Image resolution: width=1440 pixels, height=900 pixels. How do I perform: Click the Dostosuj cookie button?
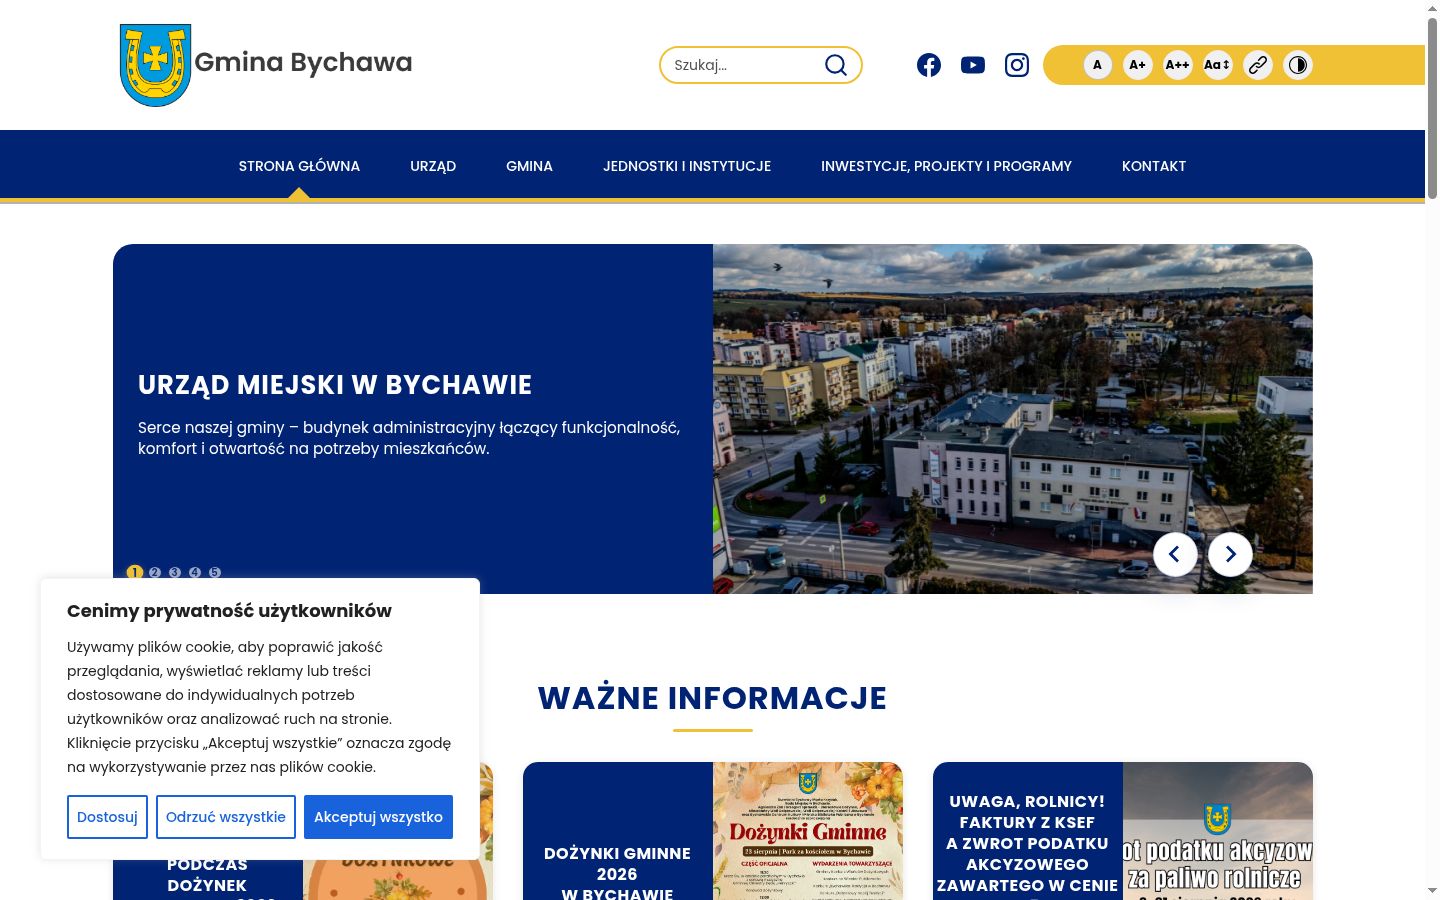(107, 817)
